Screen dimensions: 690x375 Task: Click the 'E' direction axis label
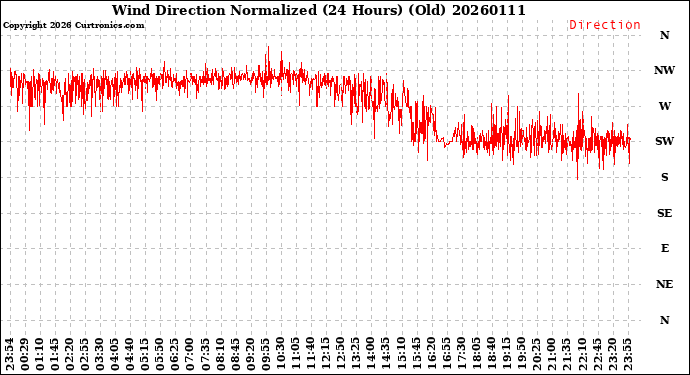coord(664,248)
